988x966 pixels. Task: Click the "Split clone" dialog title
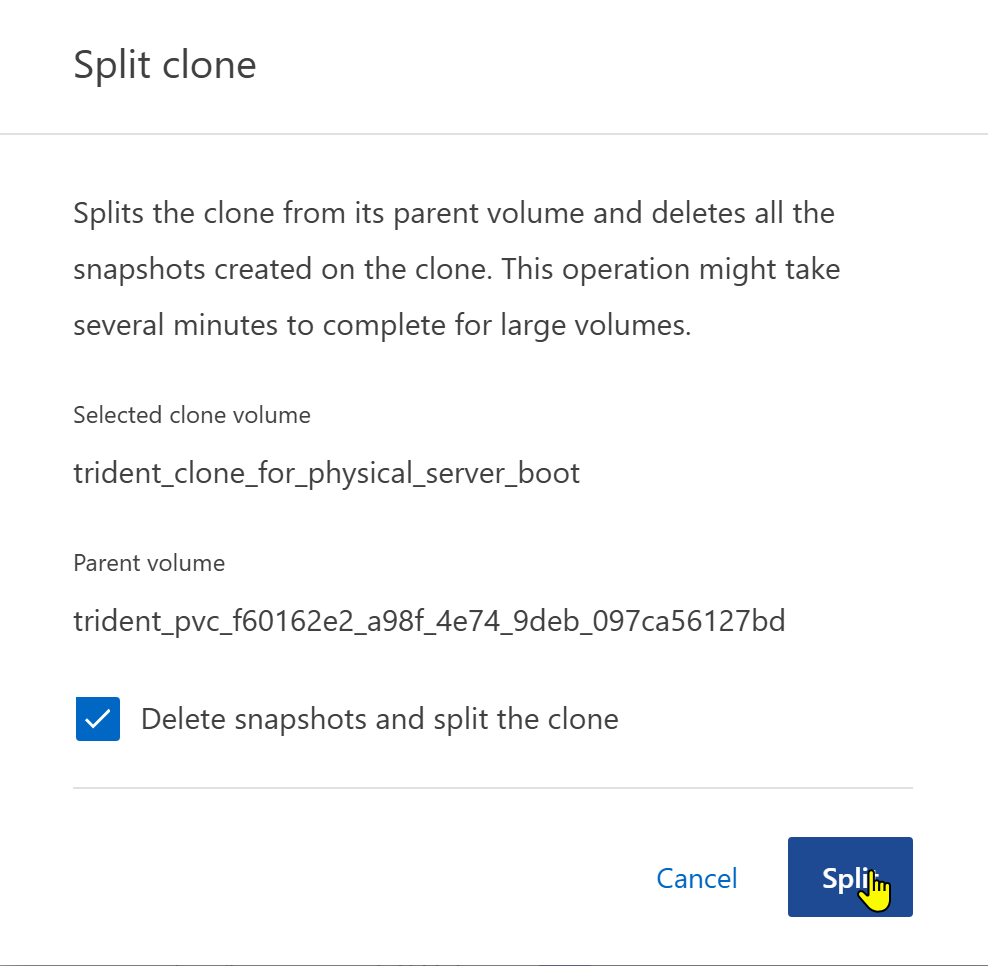point(165,65)
